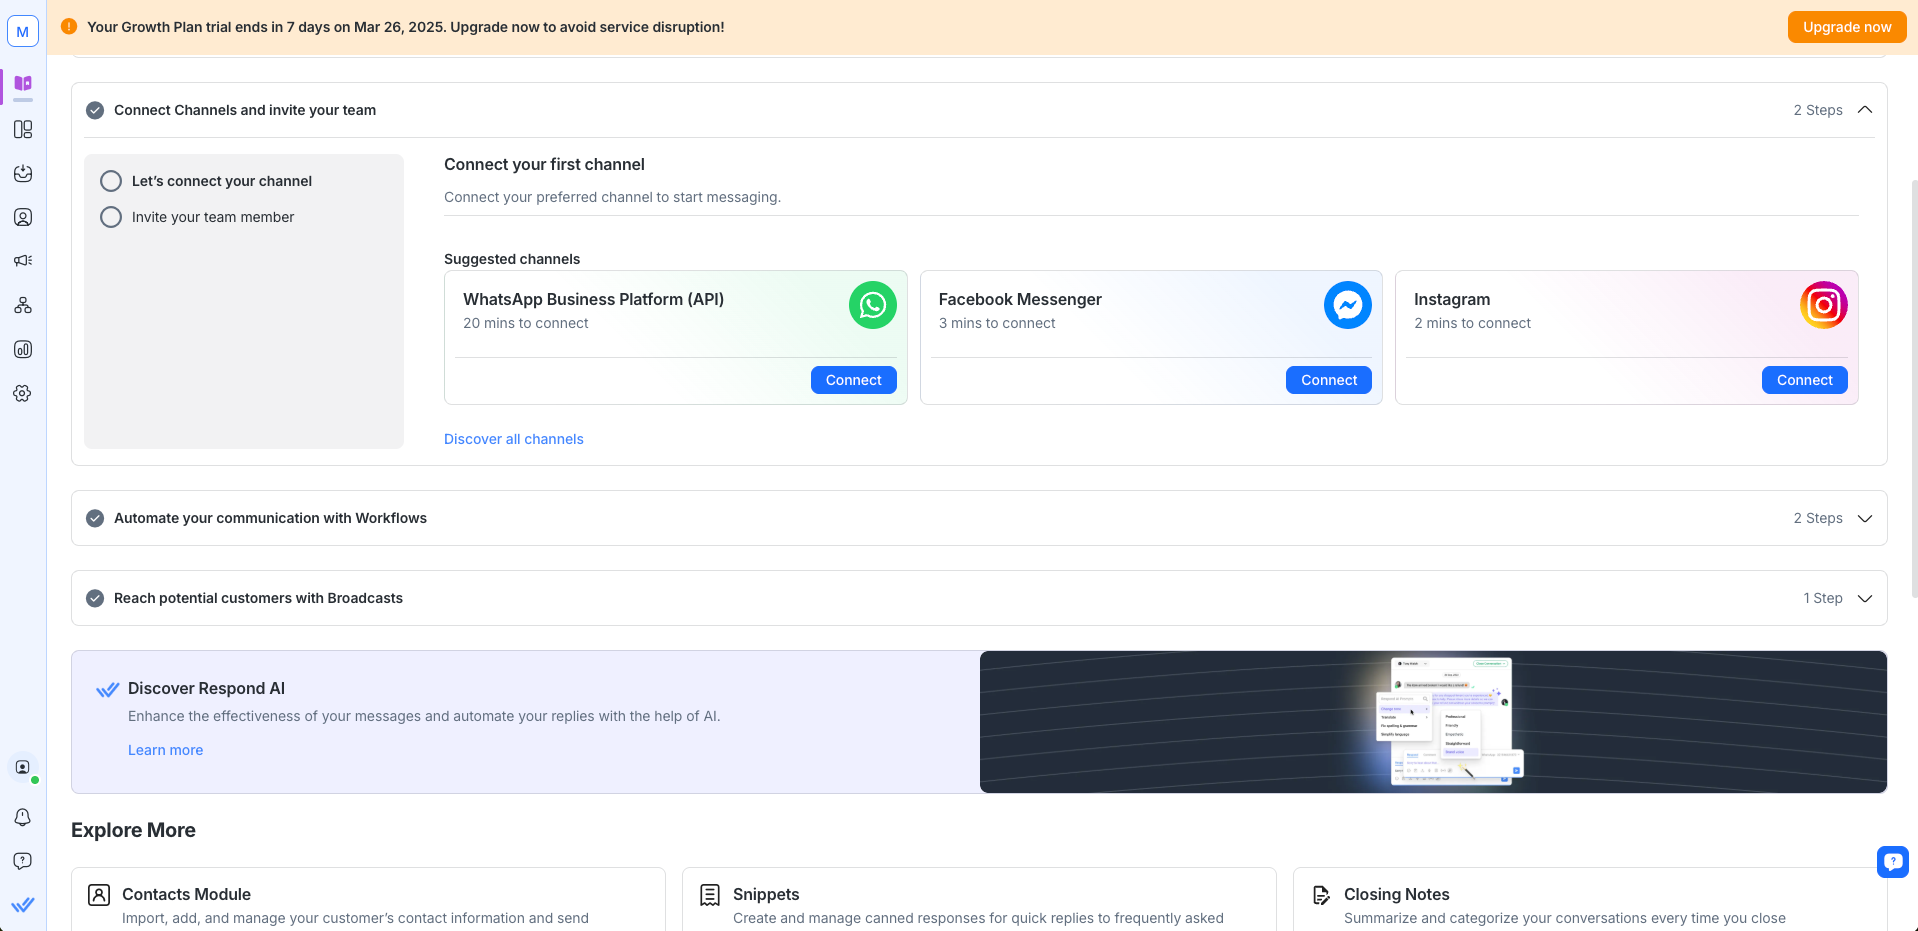Collapse the 'Connect Channels and invite your team' section

[x=1864, y=110]
